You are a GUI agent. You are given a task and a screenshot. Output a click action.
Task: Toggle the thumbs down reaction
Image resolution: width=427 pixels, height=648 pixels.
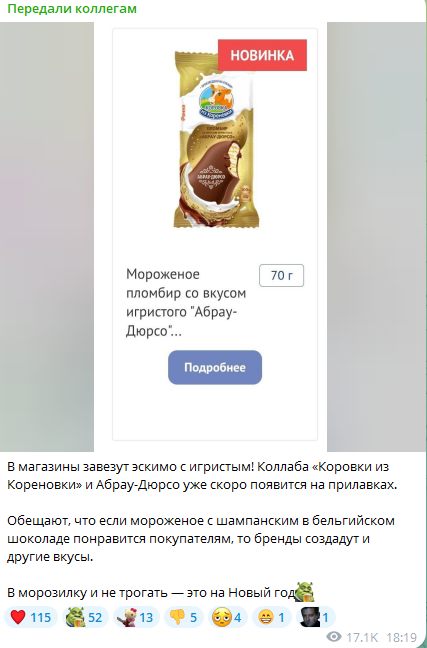click(184, 617)
